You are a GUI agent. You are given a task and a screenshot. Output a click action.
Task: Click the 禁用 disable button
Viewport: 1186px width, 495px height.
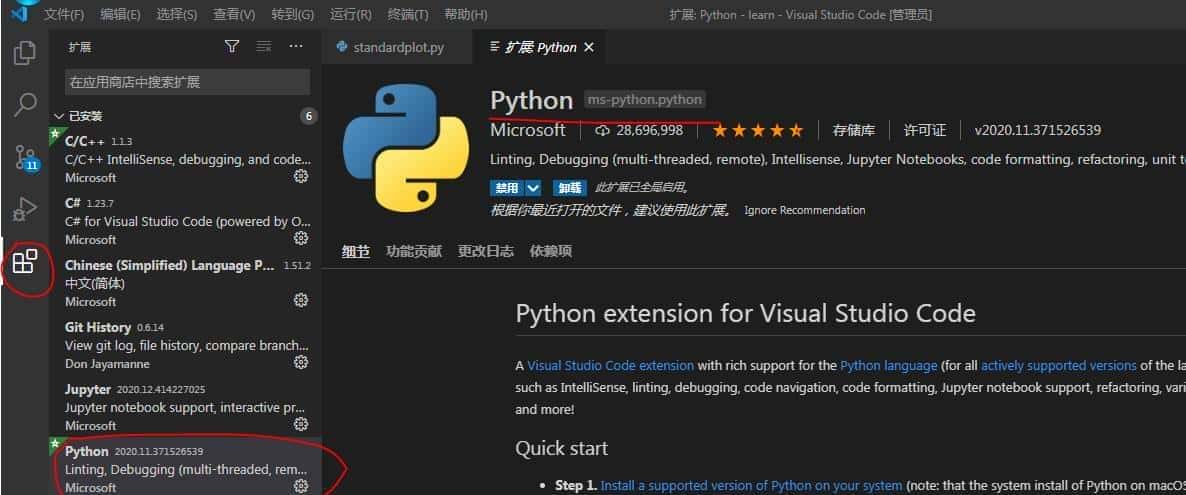coord(508,188)
